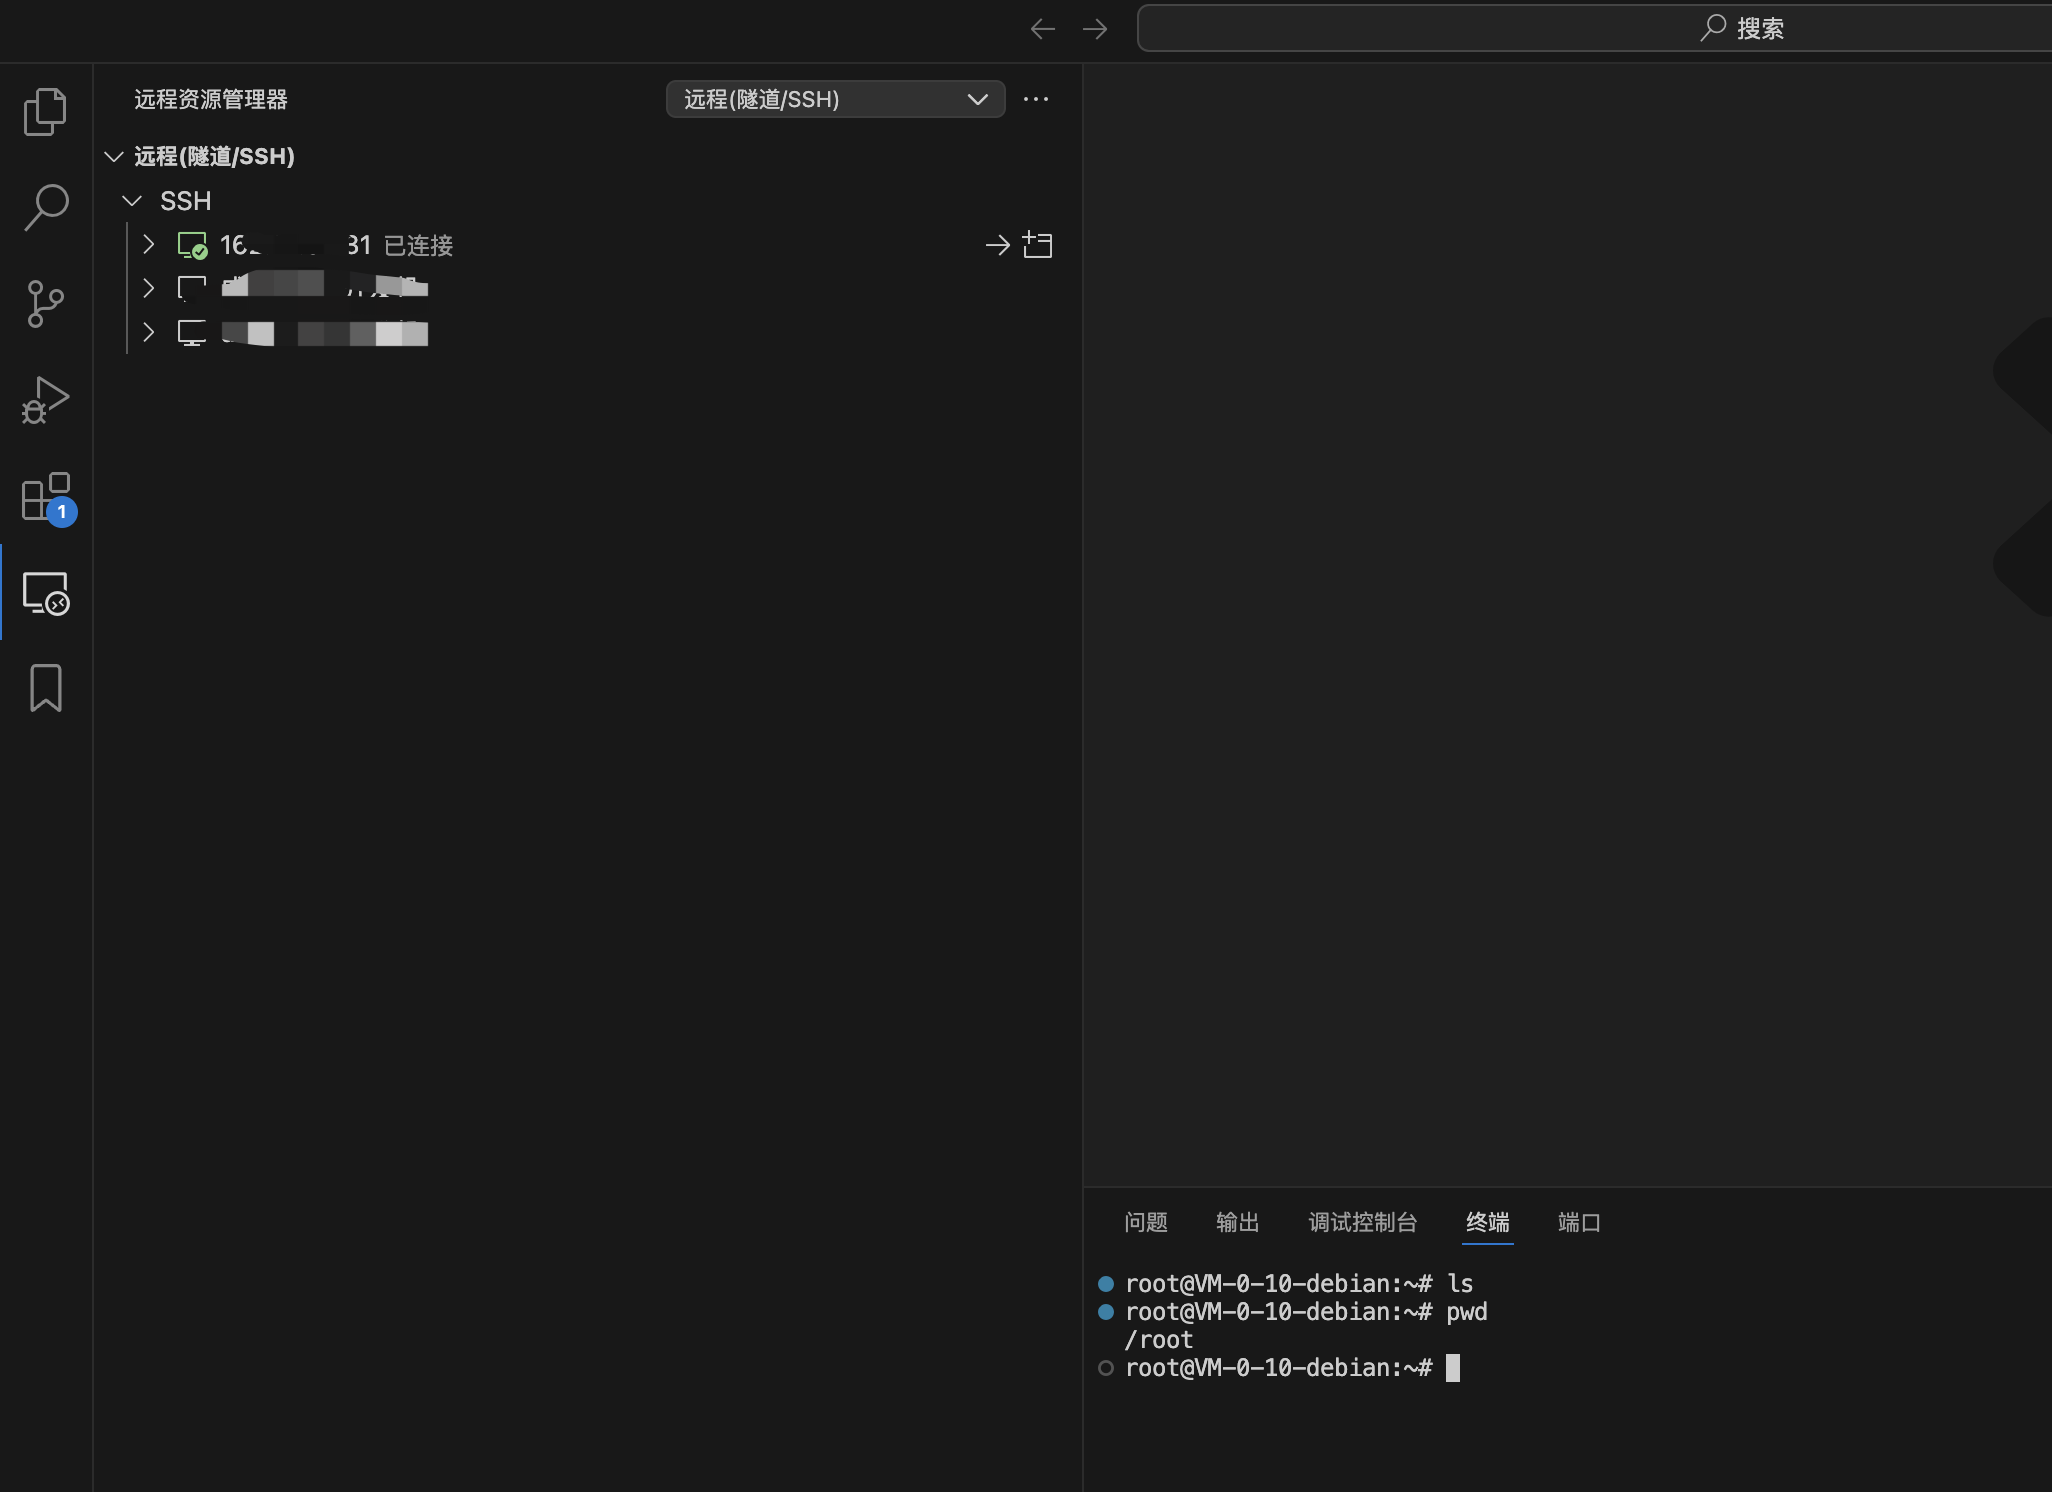2052x1492 pixels.
Task: Click the go forward navigation arrow
Action: [x=1095, y=29]
